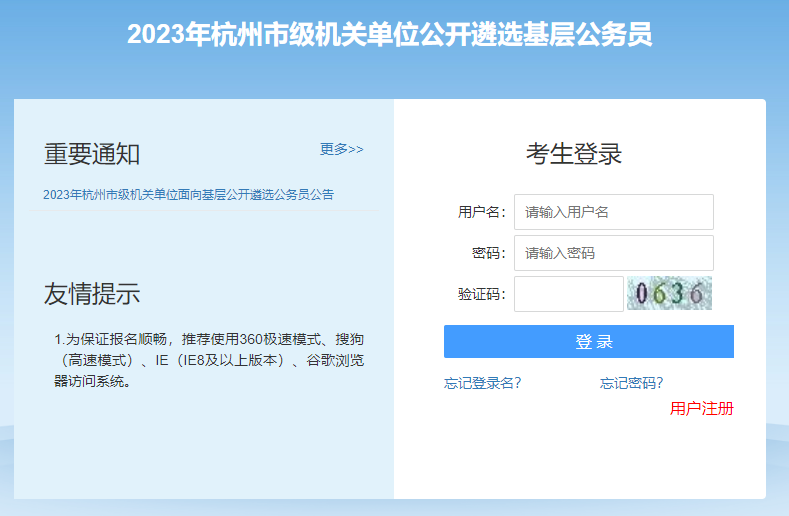Refresh the 0636 captcha image

coord(669,294)
